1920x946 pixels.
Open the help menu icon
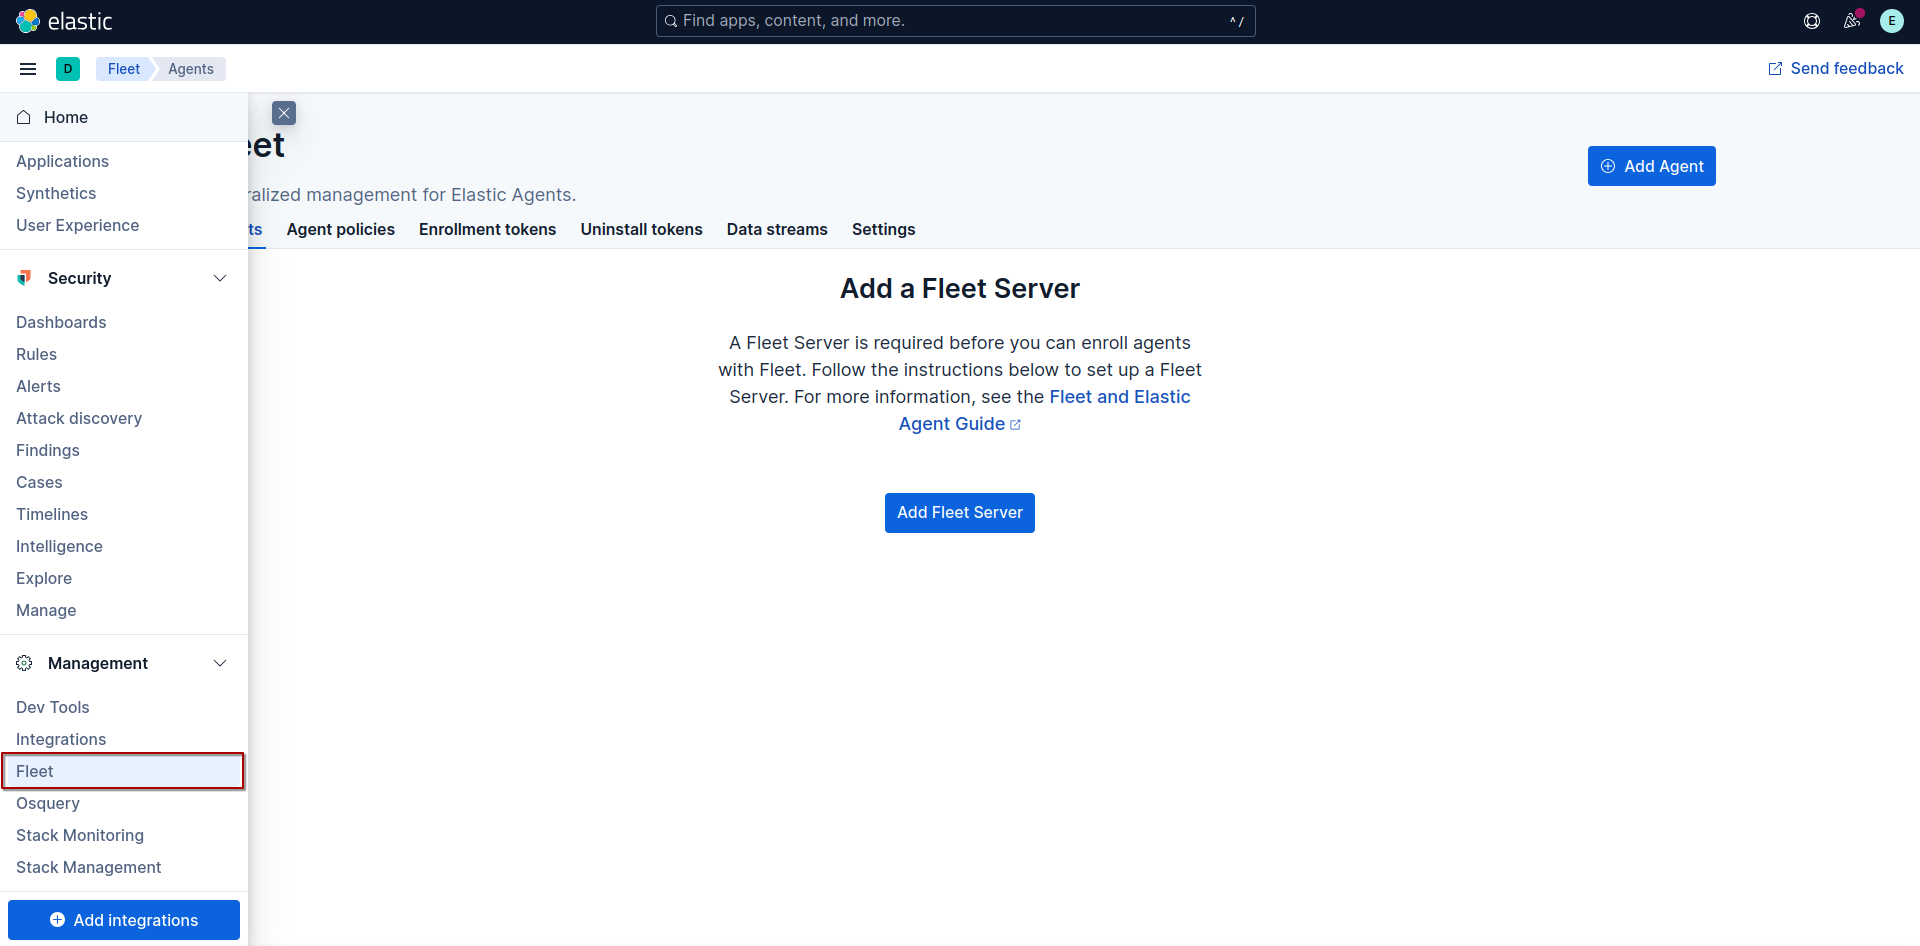click(x=1812, y=21)
